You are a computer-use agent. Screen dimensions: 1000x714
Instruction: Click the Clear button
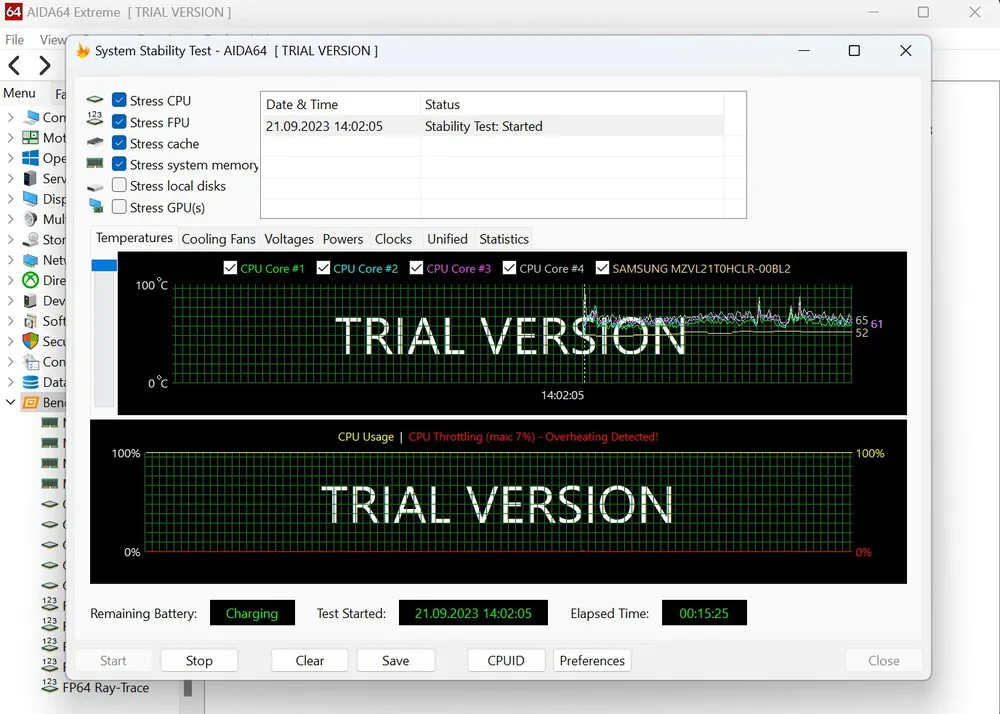pyautogui.click(x=309, y=660)
